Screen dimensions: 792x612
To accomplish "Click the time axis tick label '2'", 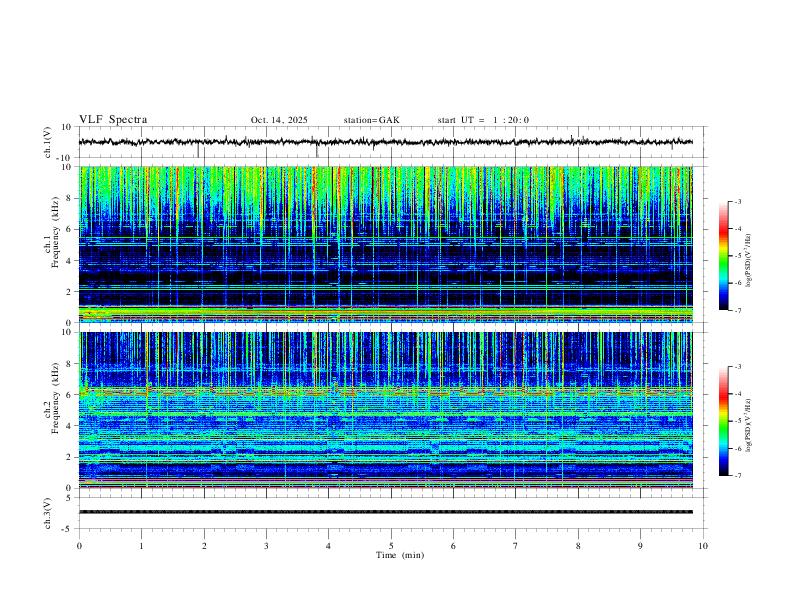I will click(x=204, y=546).
